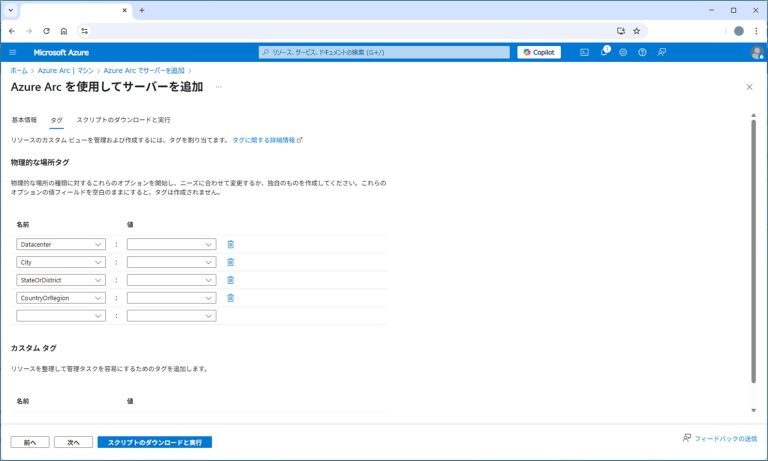Open the notifications bell icon

pyautogui.click(x=604, y=52)
